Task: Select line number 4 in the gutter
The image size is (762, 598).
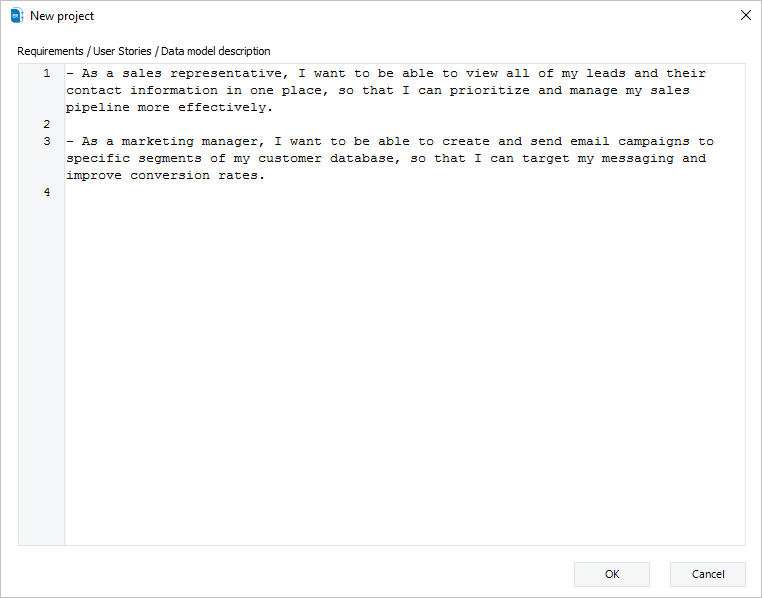Action: point(47,192)
